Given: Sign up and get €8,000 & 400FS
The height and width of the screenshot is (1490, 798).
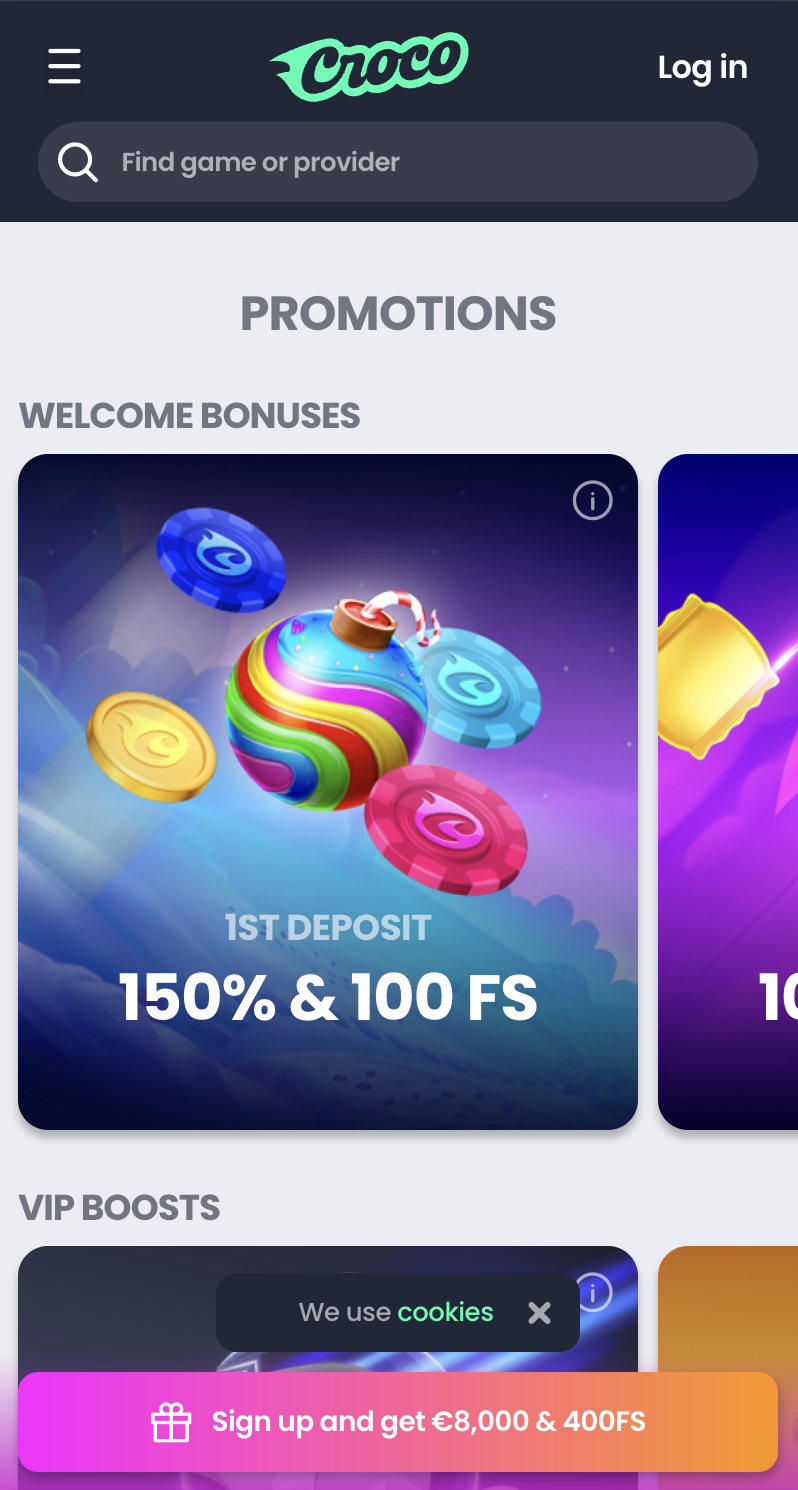Looking at the screenshot, I should (x=398, y=1421).
